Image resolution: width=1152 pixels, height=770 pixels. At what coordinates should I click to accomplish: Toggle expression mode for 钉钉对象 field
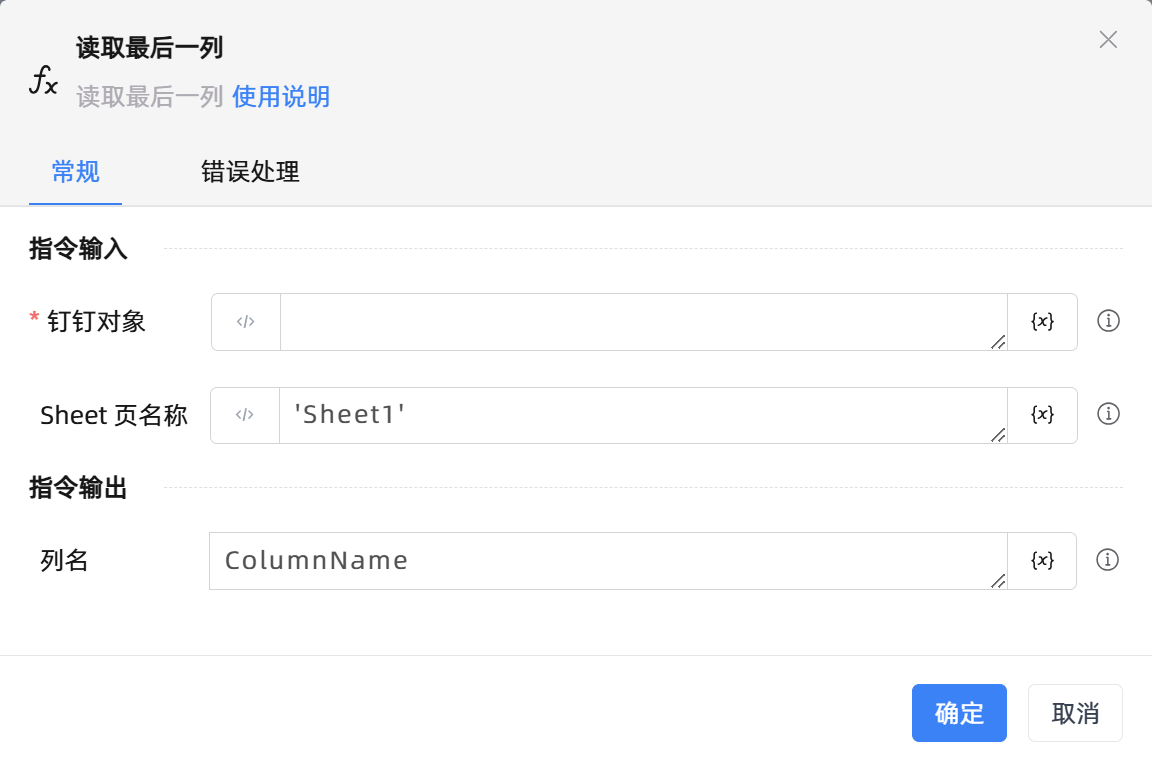click(246, 322)
